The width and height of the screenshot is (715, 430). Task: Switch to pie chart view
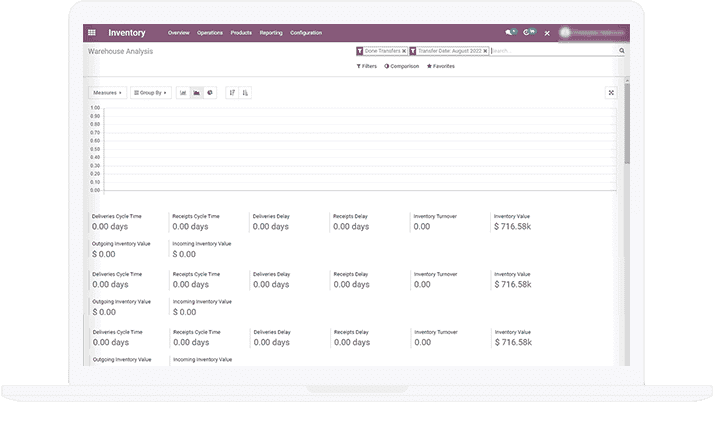[x=210, y=92]
